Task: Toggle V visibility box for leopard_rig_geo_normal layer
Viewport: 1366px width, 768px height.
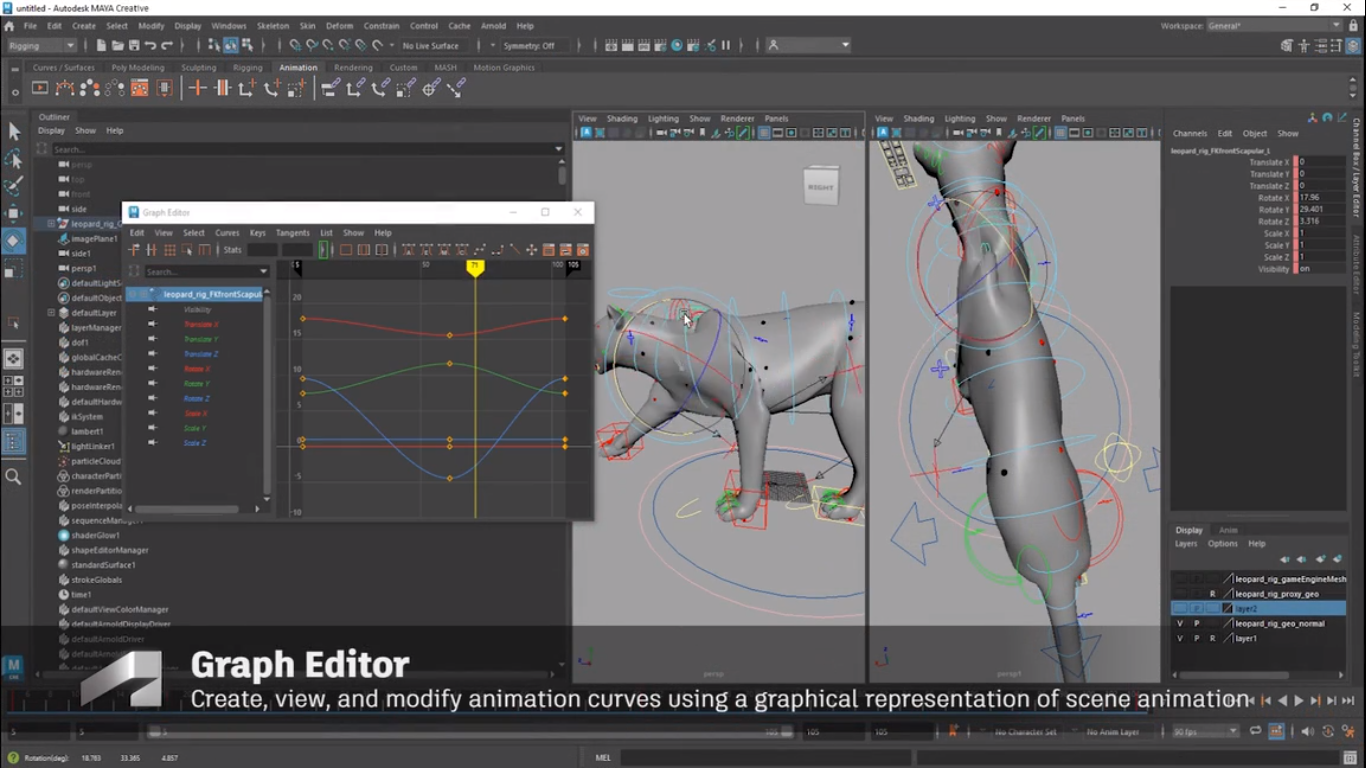Action: coord(1180,623)
